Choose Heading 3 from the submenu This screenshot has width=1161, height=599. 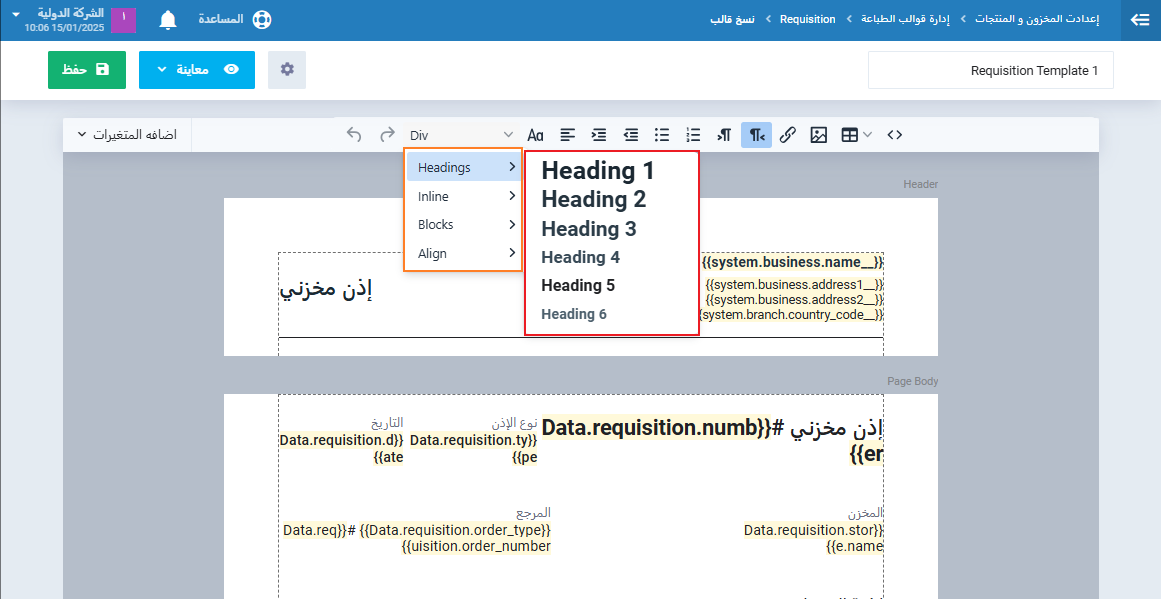point(589,229)
